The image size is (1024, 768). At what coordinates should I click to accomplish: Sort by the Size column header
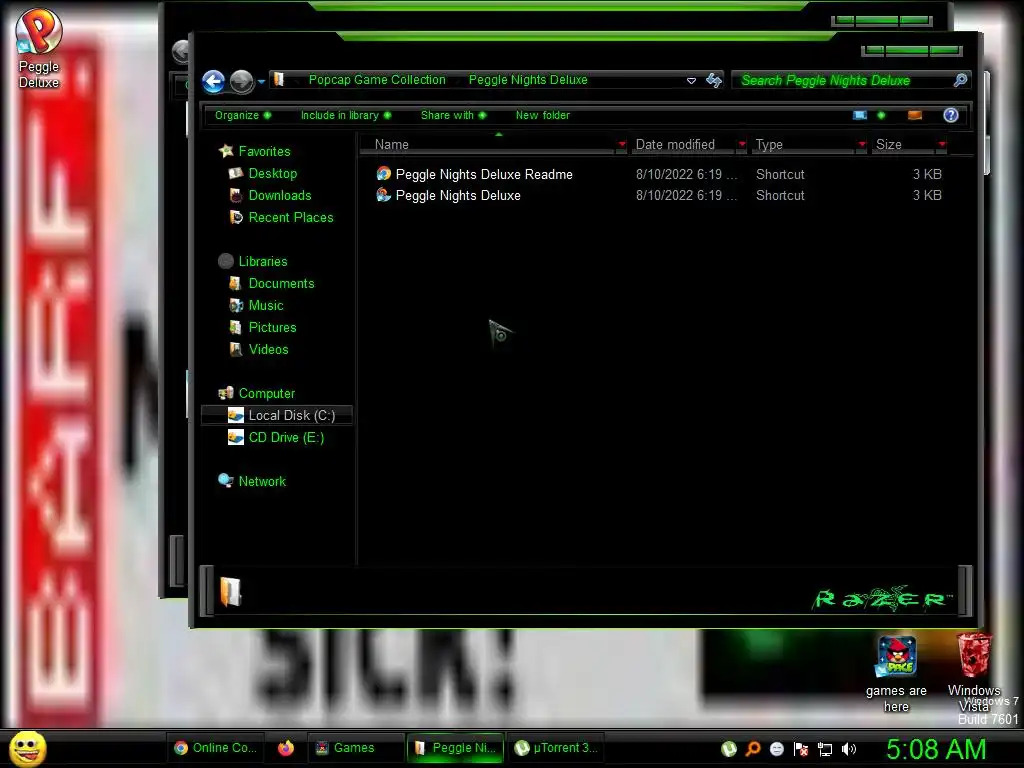904,144
